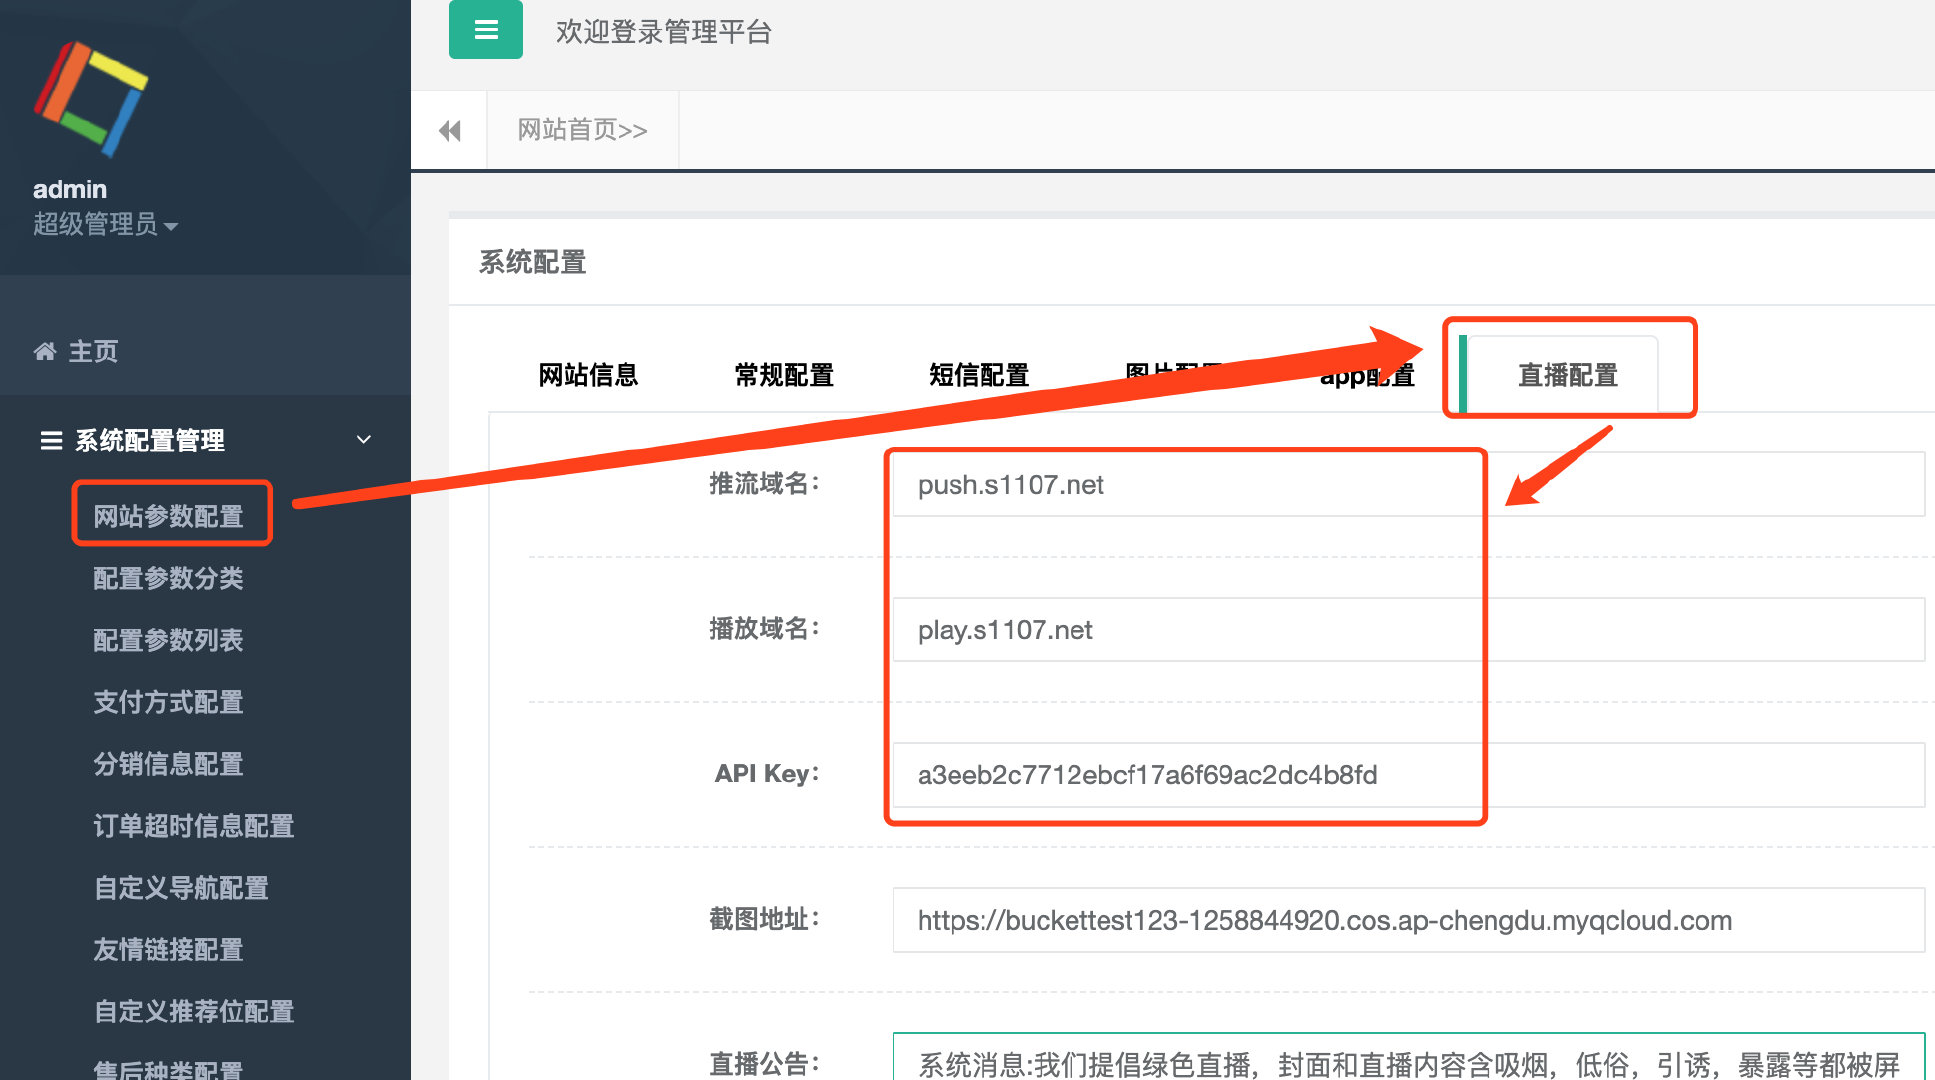Open the 支付方式配置 sidebar item
1935x1080 pixels.
click(x=168, y=702)
